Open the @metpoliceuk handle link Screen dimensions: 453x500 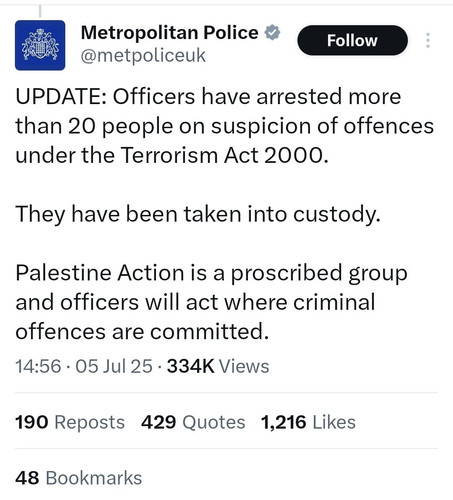[143, 56]
